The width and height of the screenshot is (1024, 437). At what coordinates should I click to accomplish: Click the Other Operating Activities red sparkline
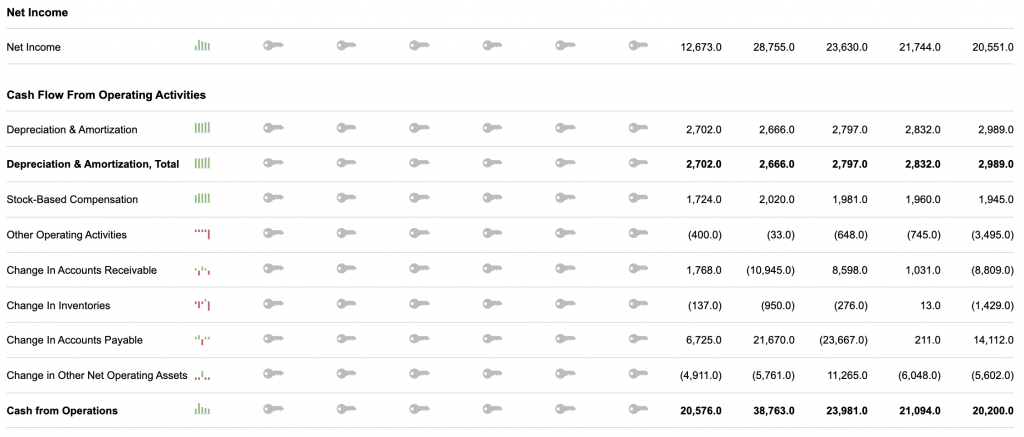[x=202, y=234]
